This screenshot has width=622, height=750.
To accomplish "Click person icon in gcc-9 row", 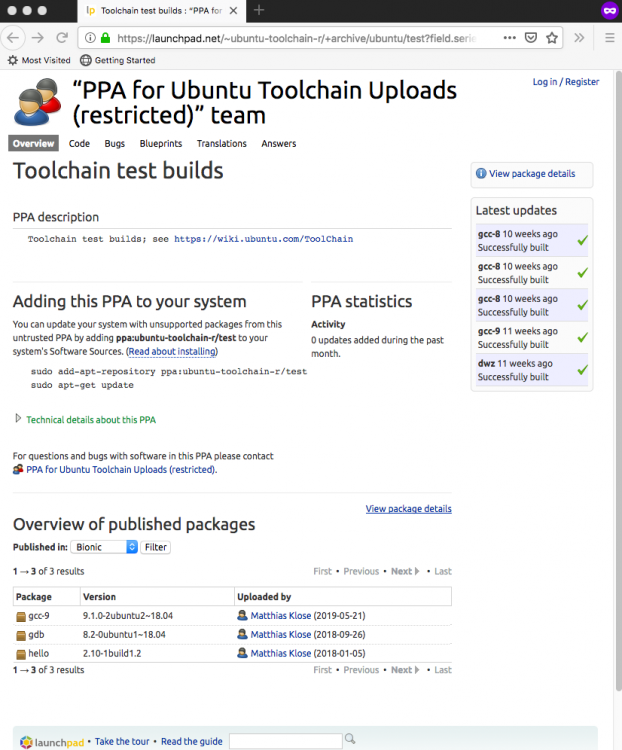I will point(243,615).
